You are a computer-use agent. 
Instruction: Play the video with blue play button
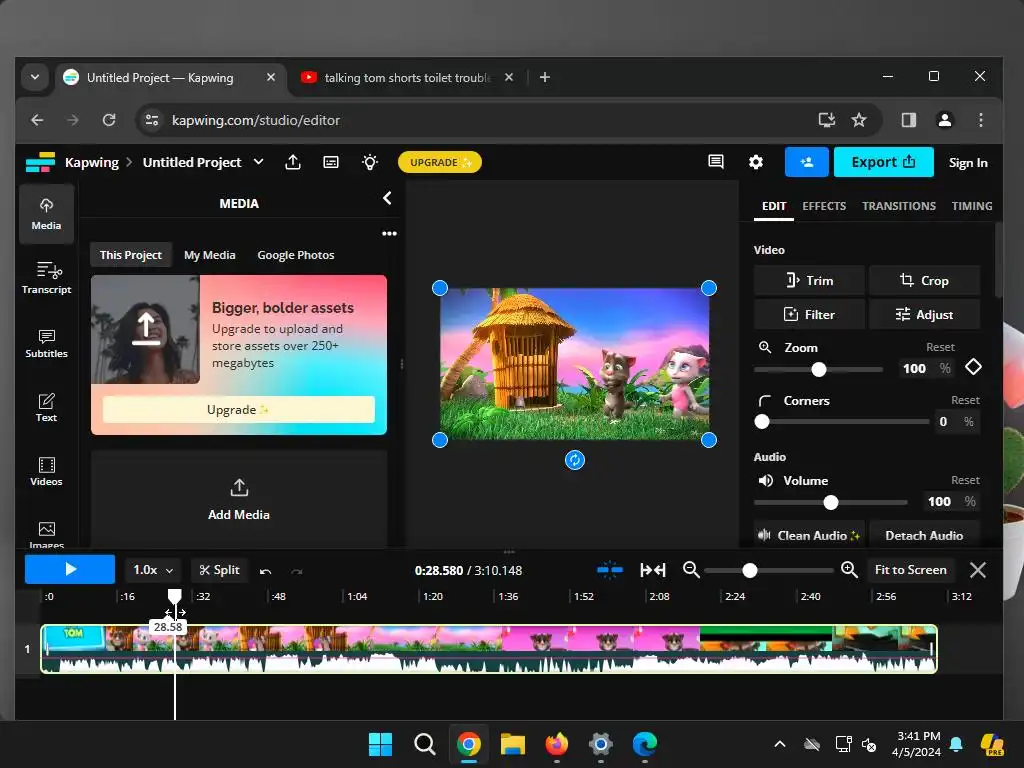tap(70, 569)
